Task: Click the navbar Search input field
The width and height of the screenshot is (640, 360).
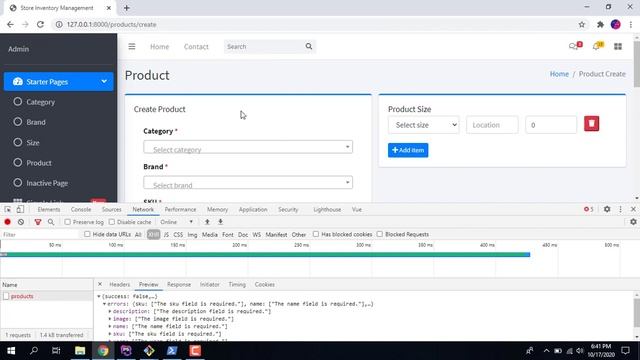Action: [264, 47]
